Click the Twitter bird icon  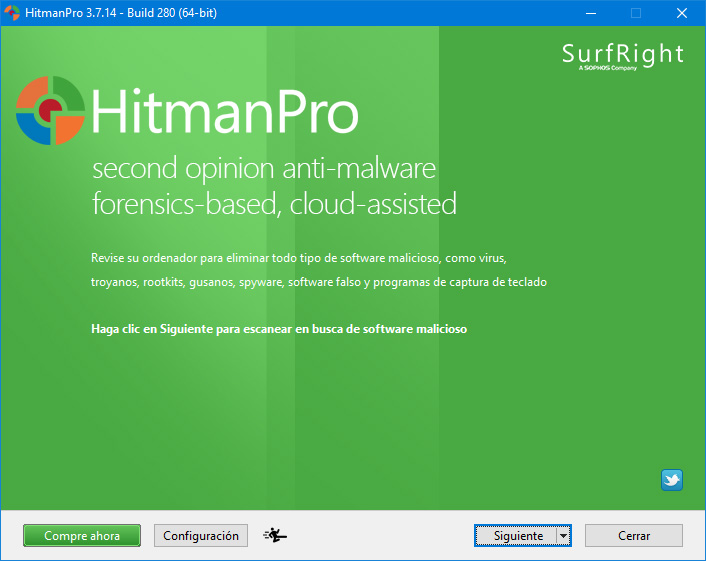(x=672, y=480)
